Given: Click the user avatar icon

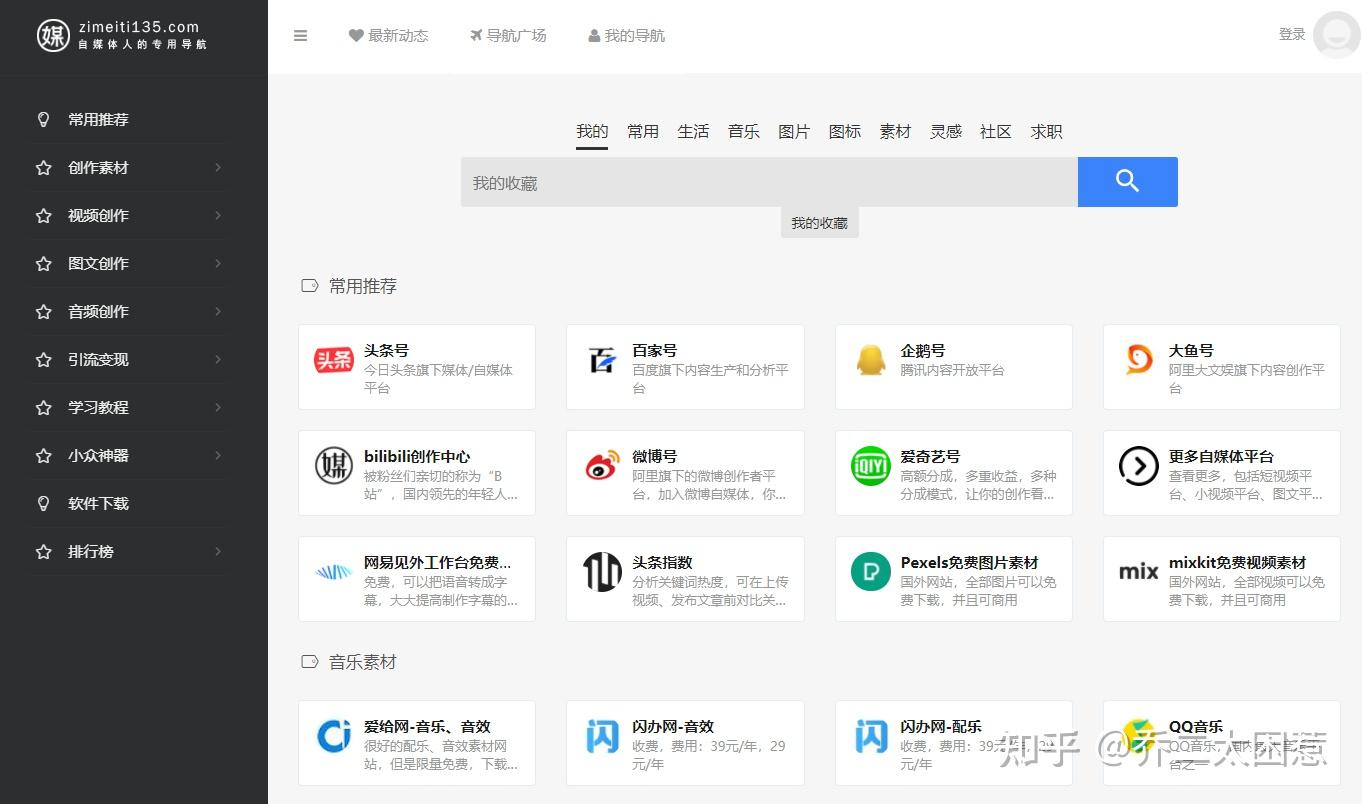Looking at the screenshot, I should click(x=1336, y=36).
